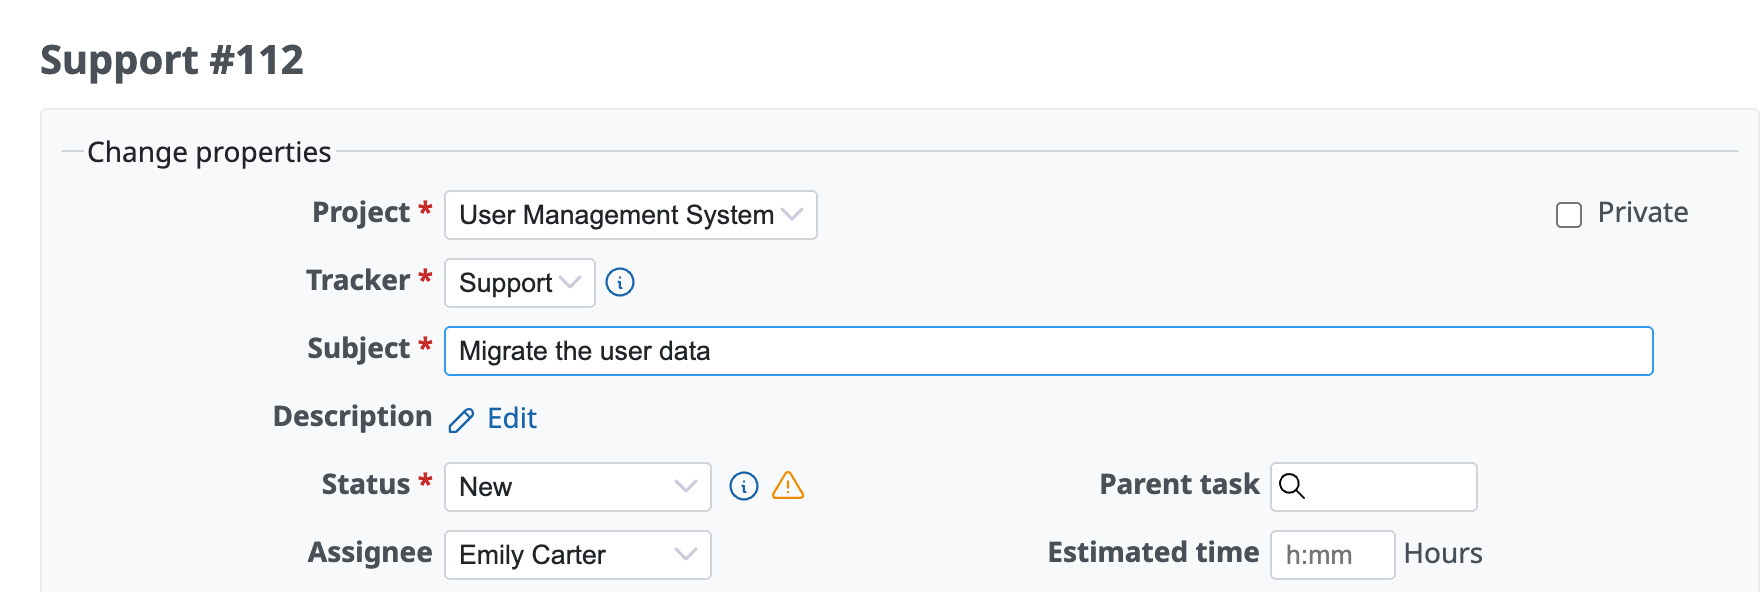1760x592 pixels.
Task: Enable the Private checkbox
Action: pos(1569,215)
